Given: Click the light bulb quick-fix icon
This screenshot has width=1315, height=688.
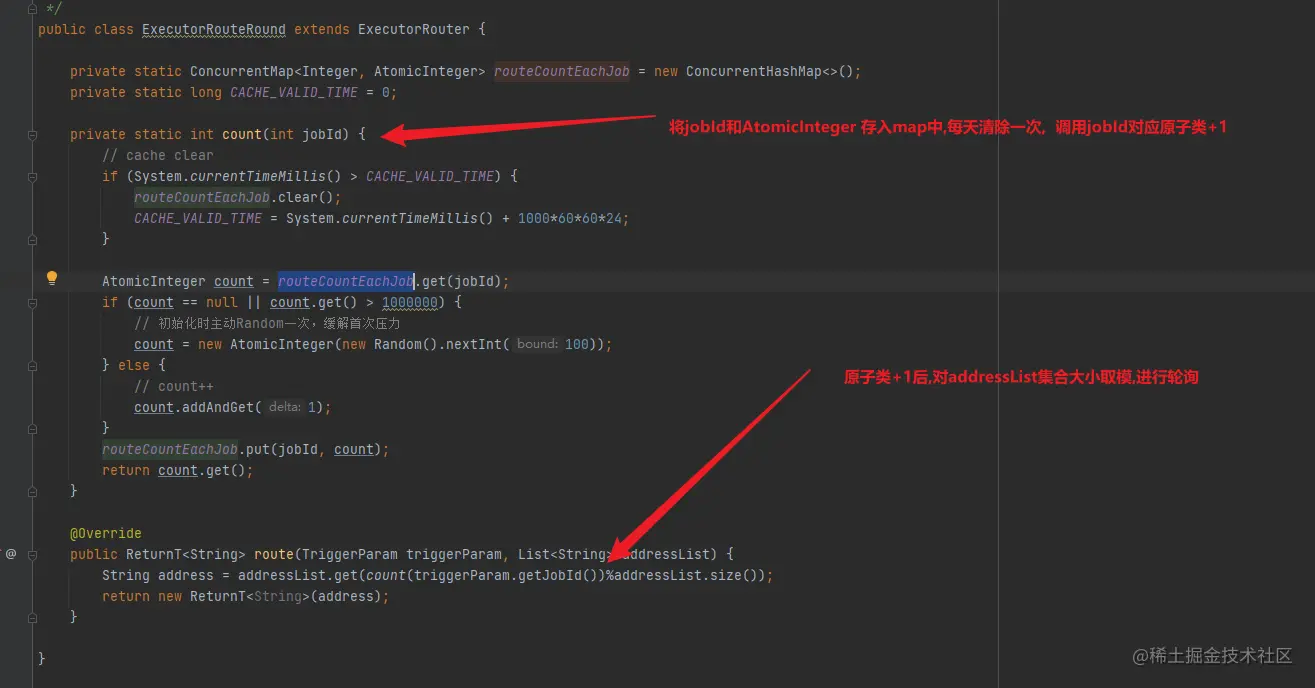Looking at the screenshot, I should (x=52, y=278).
